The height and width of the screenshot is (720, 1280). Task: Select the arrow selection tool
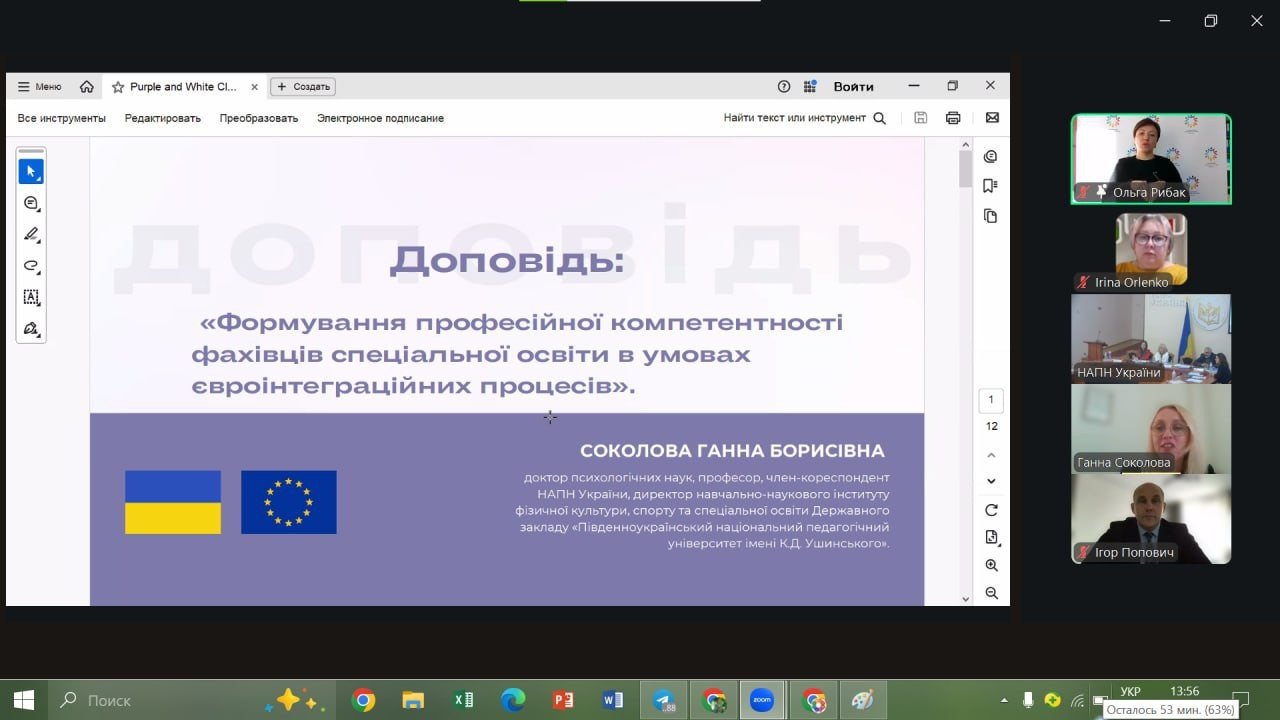(31, 172)
